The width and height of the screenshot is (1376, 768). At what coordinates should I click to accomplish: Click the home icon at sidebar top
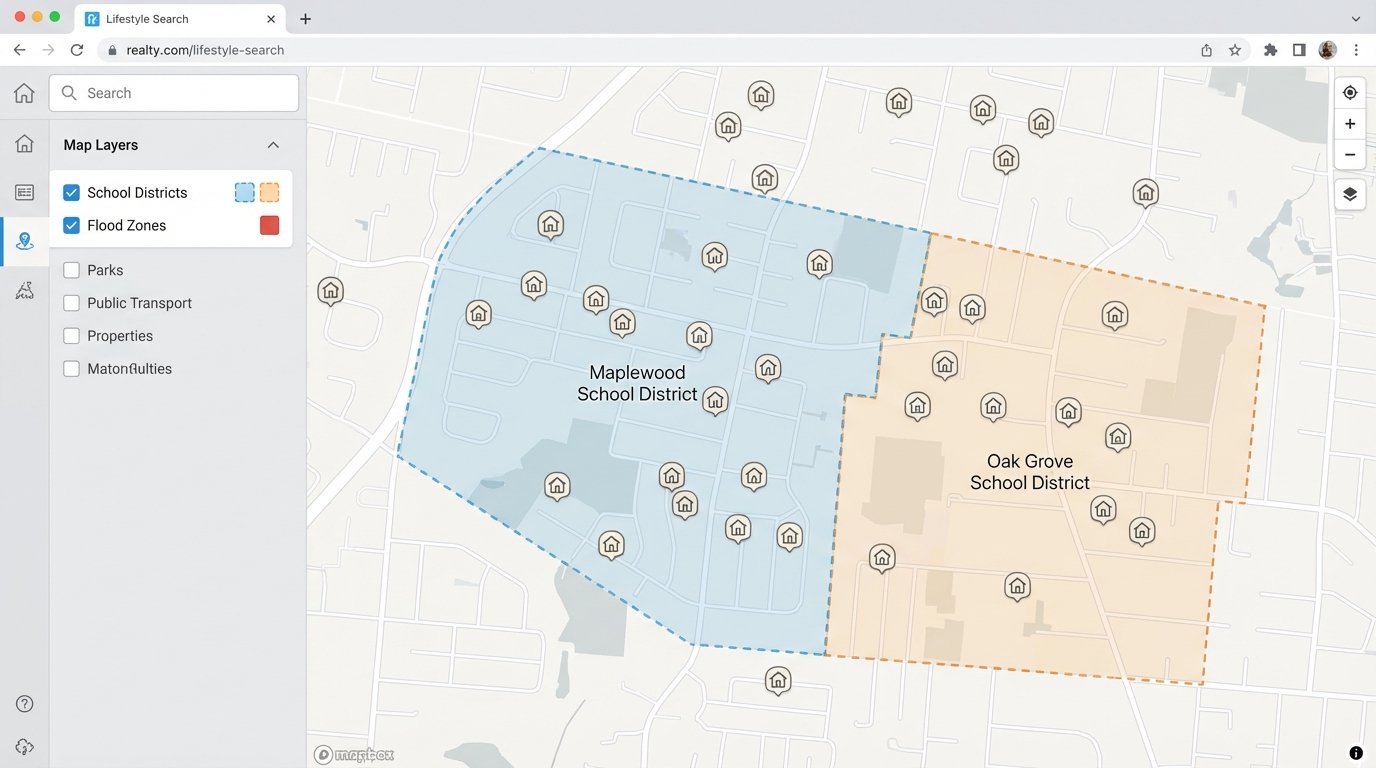[24, 92]
